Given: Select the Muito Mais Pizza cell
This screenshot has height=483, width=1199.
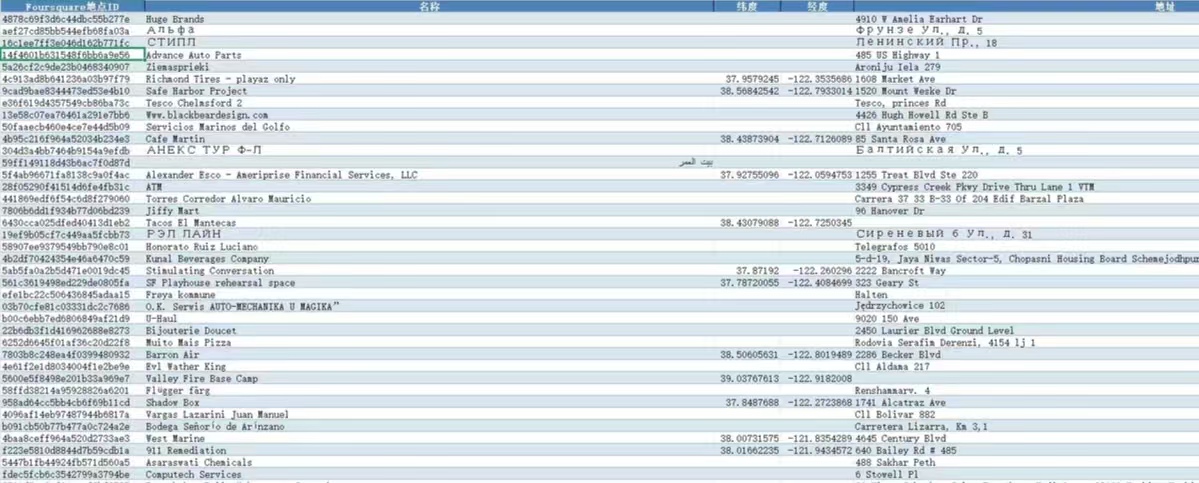Looking at the screenshot, I should point(428,343).
